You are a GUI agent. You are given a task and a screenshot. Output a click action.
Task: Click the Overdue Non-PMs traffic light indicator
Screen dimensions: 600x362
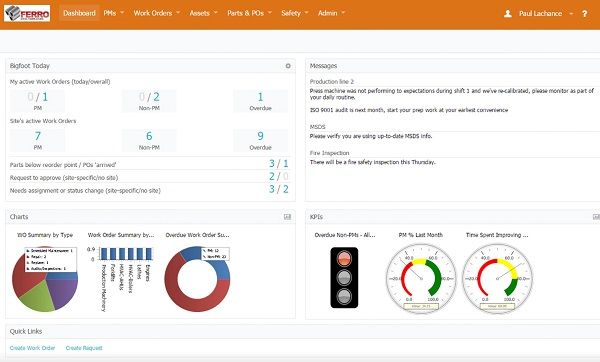(344, 277)
